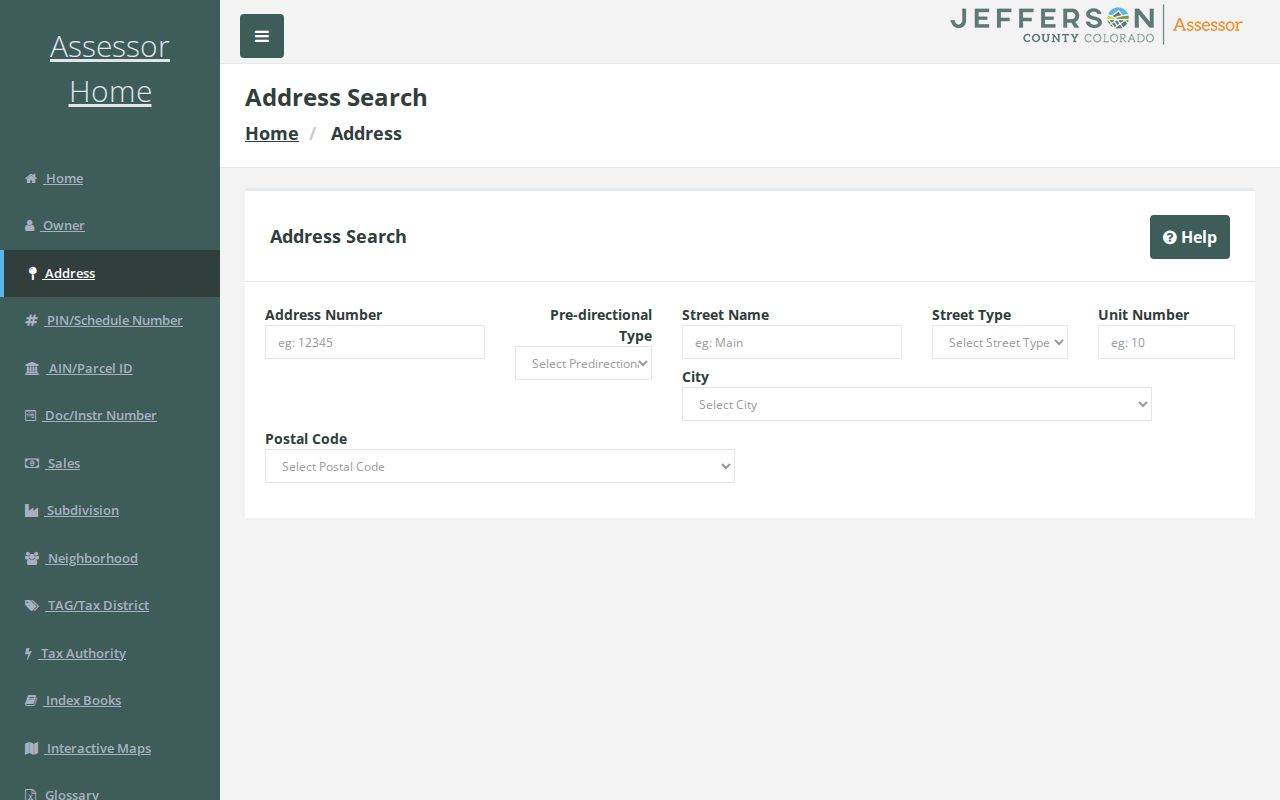Viewport: 1280px width, 800px height.
Task: Click the person icon beside Owner
Action: [x=30, y=226]
